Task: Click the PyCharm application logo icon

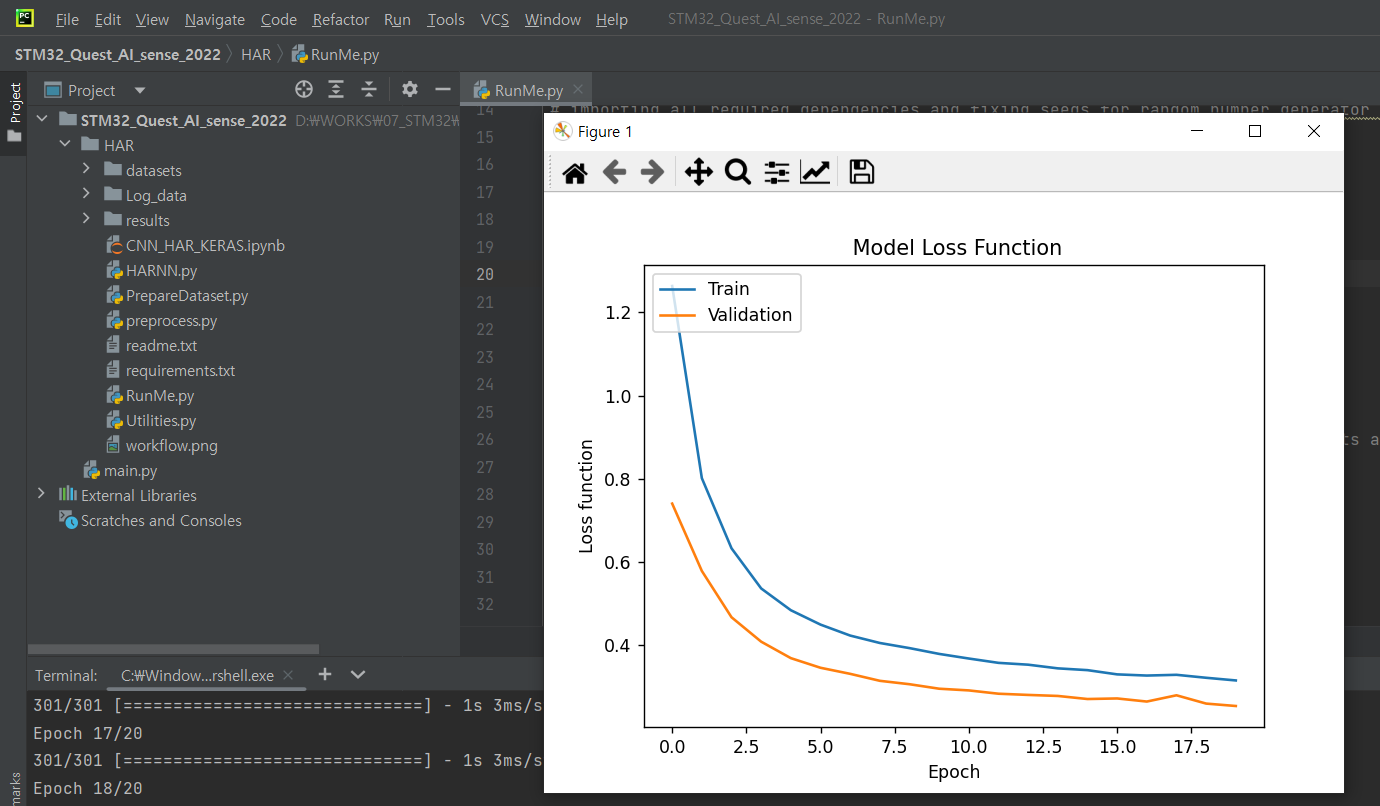Action: pos(25,18)
